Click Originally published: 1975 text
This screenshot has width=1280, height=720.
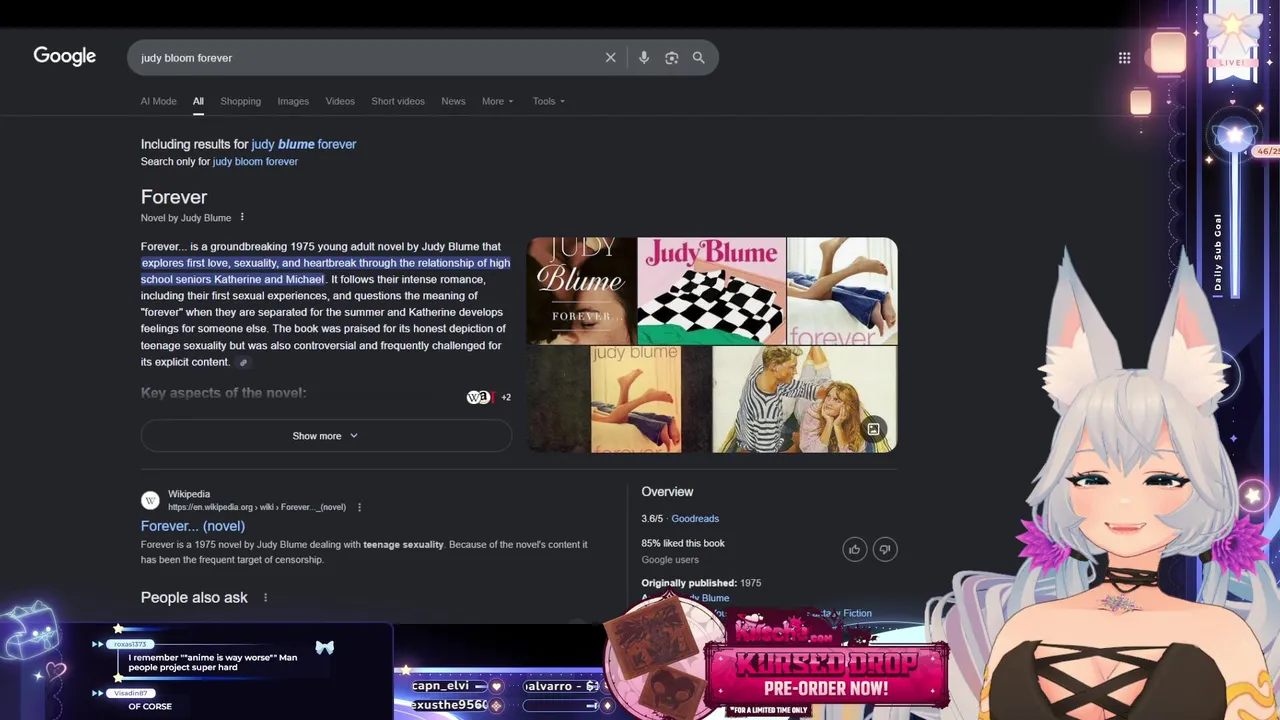coord(701,583)
